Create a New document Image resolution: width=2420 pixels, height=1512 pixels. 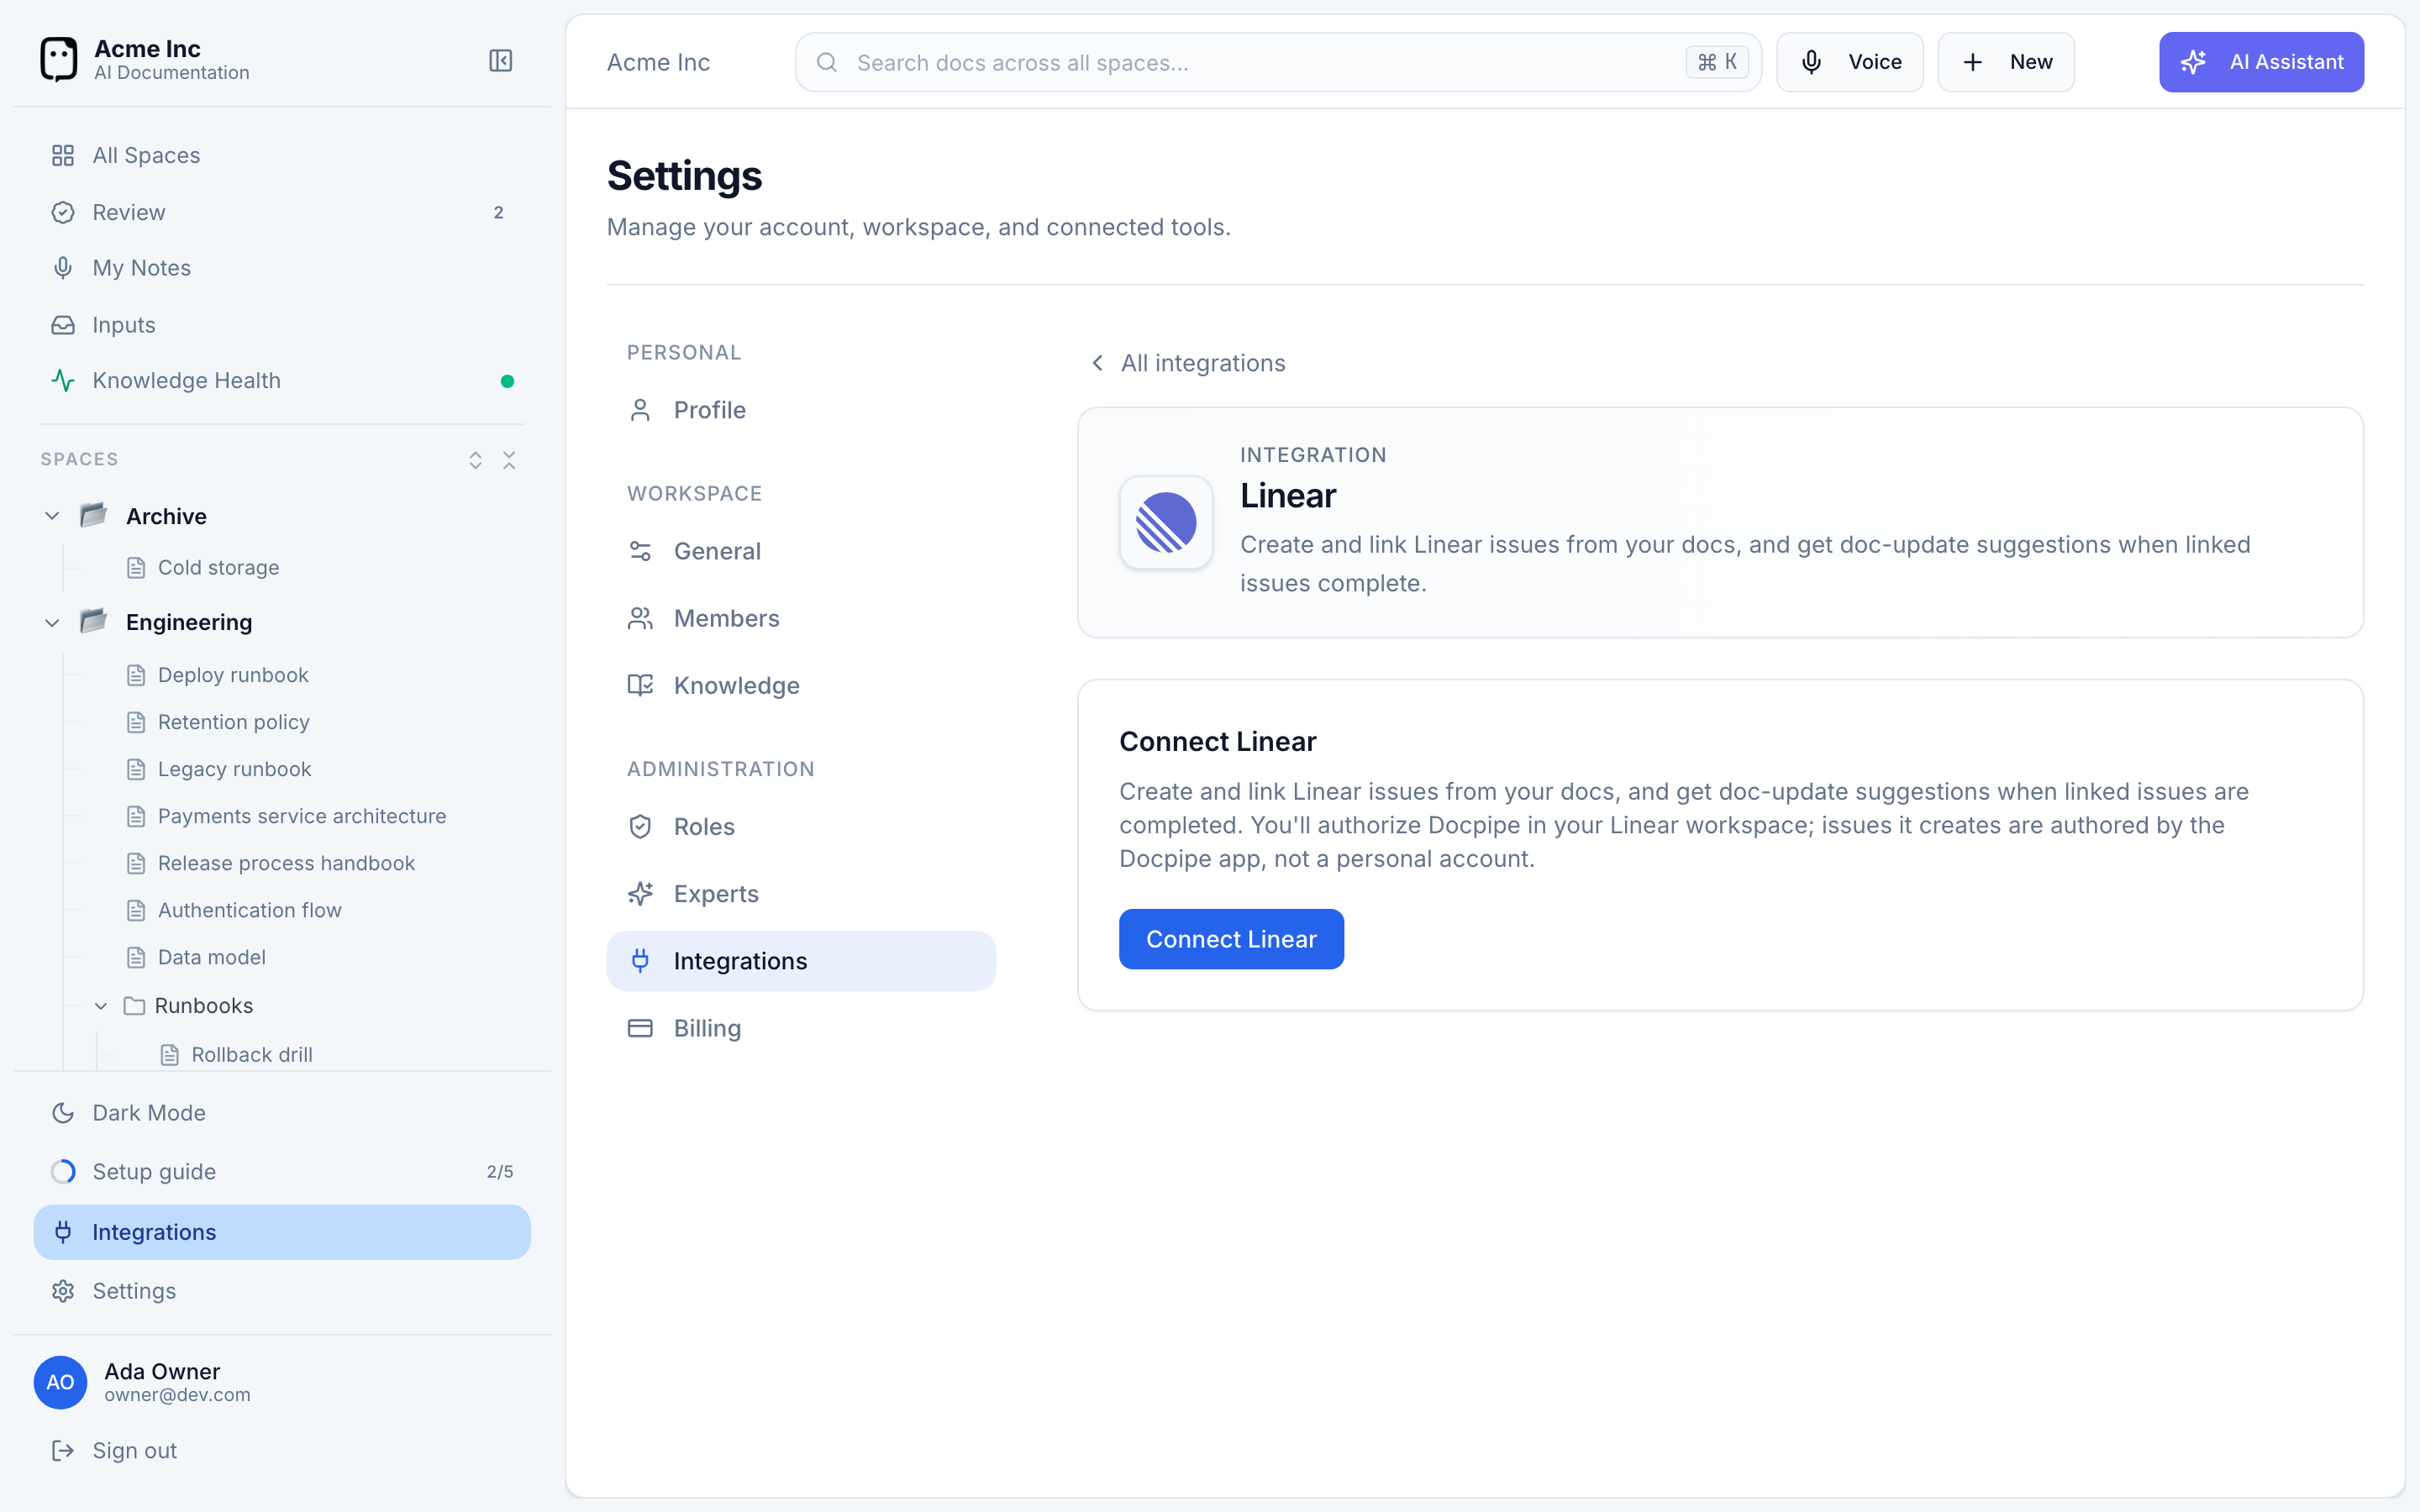tap(2005, 62)
